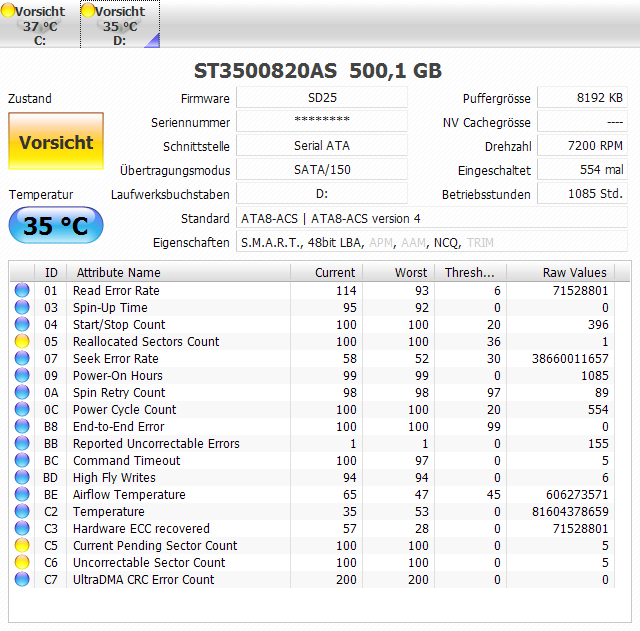The image size is (640, 631).
Task: Select the Seek Error Rate attribute name
Action: point(116,359)
